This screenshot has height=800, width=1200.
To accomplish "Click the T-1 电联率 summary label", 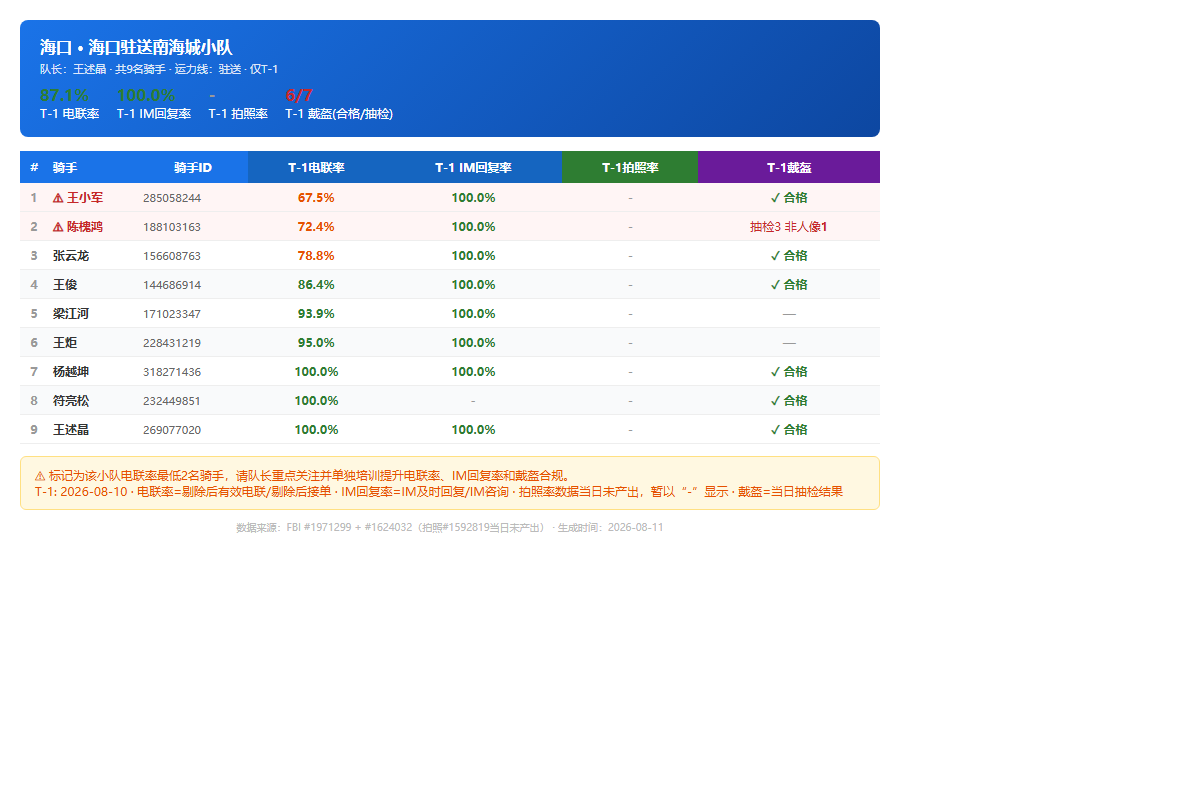I will pyautogui.click(x=70, y=114).
